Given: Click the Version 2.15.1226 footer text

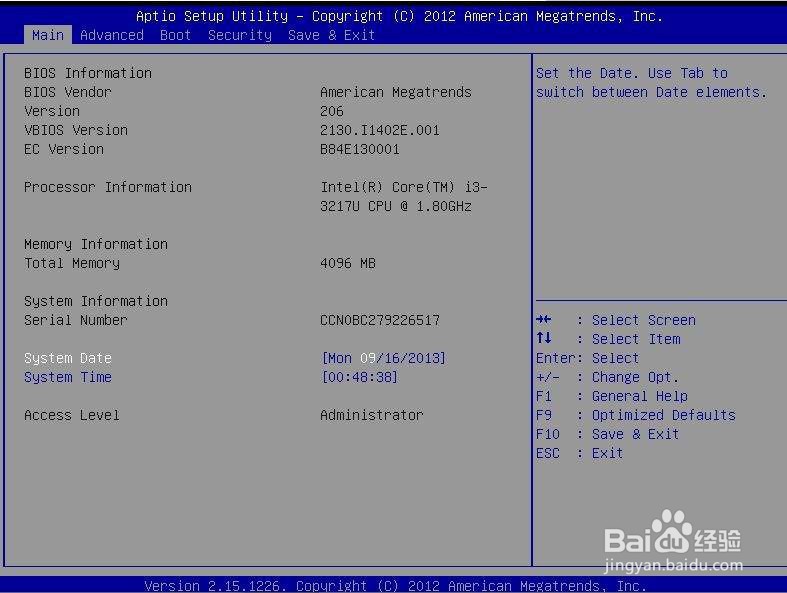Looking at the screenshot, I should coord(396,586).
